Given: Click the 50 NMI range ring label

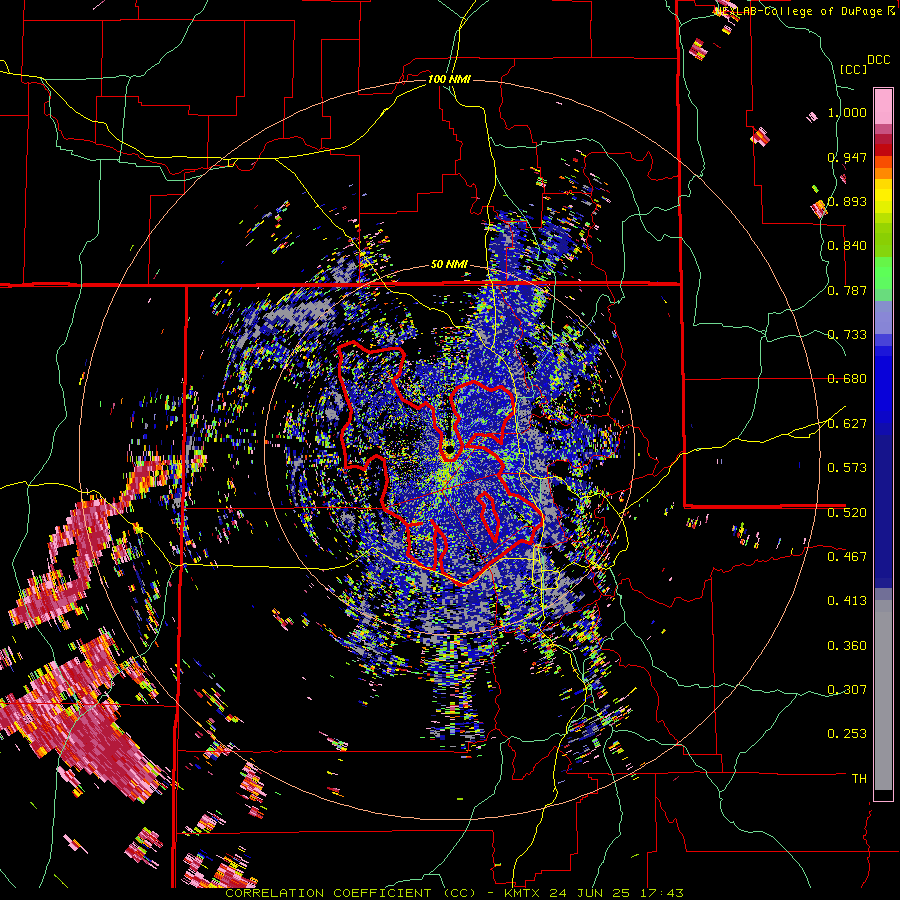Looking at the screenshot, I should [449, 265].
